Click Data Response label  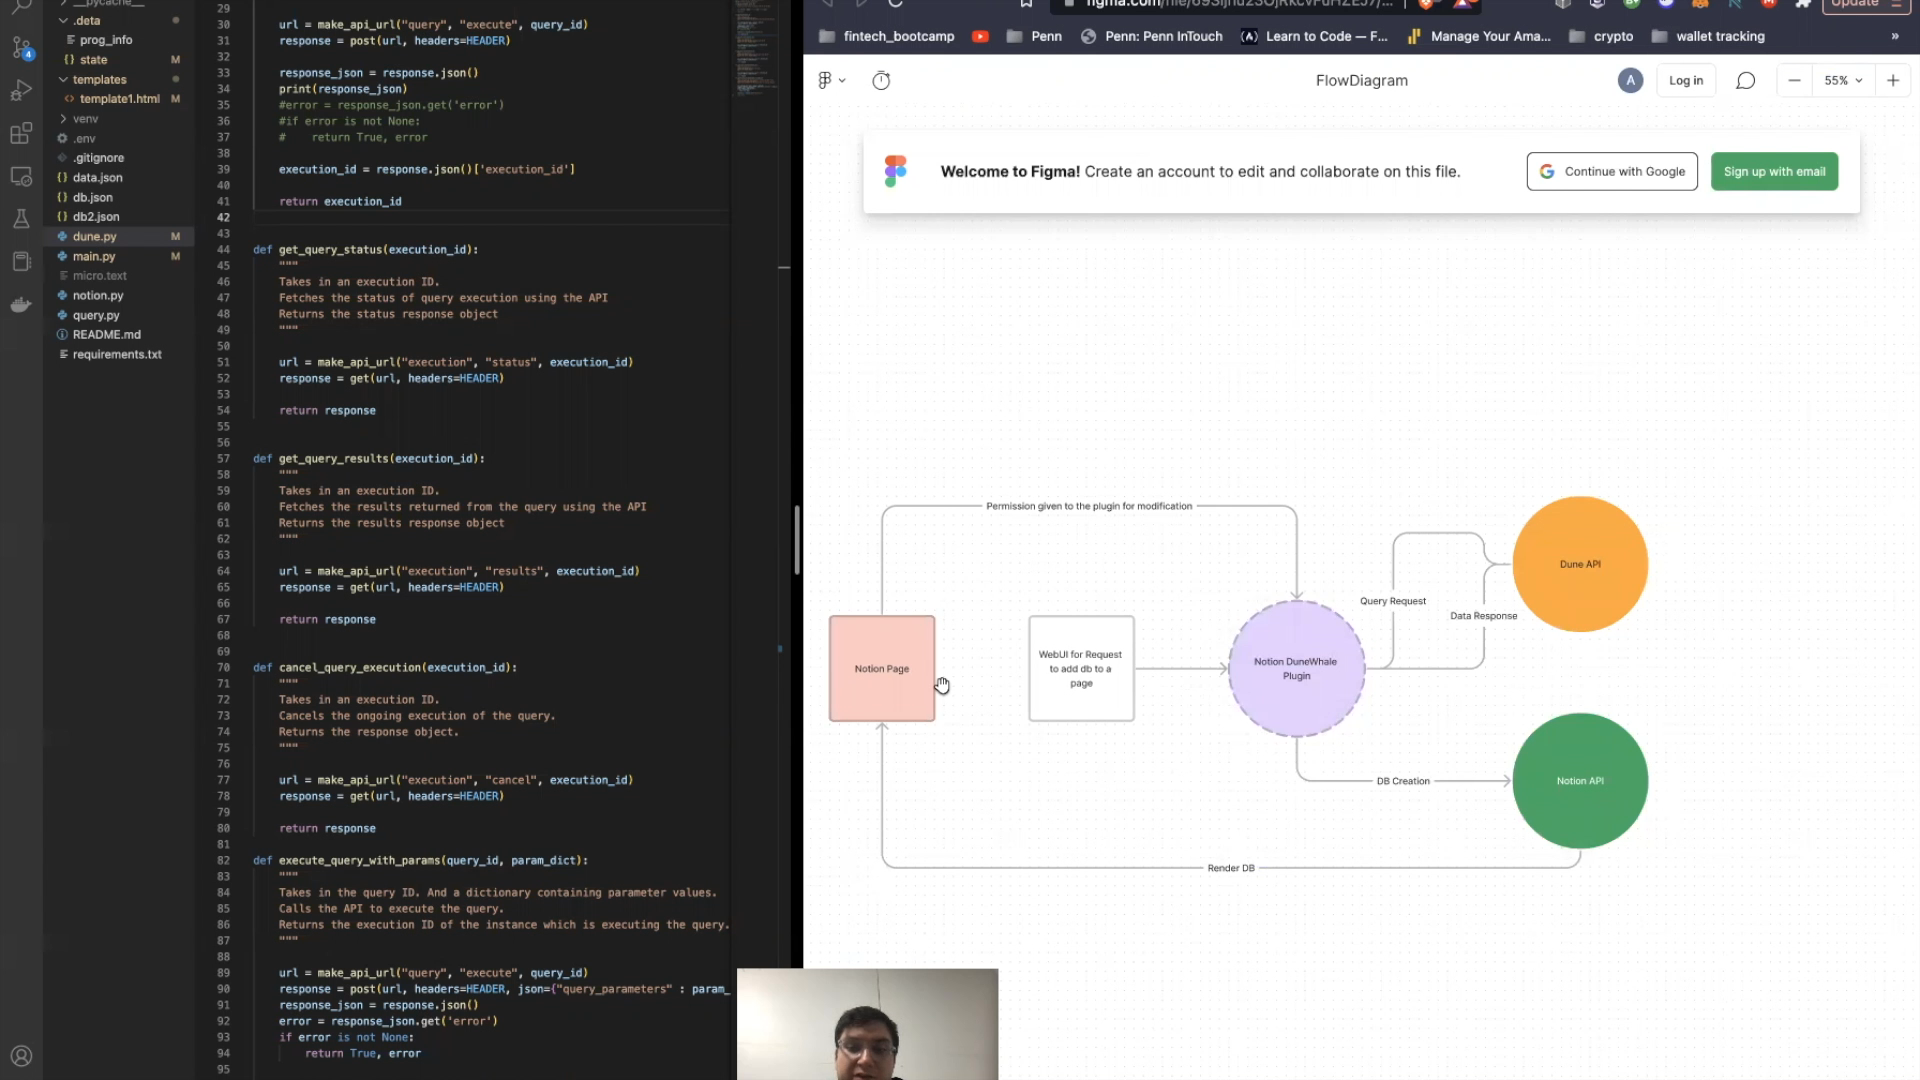point(1483,616)
